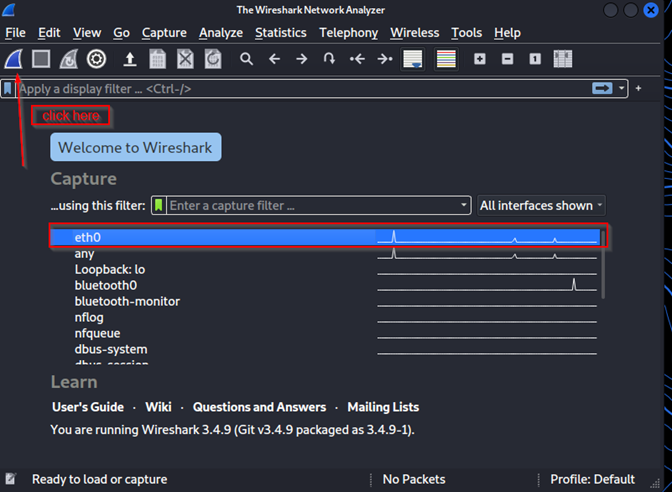
Task: Open the Go menu
Action: pos(122,33)
